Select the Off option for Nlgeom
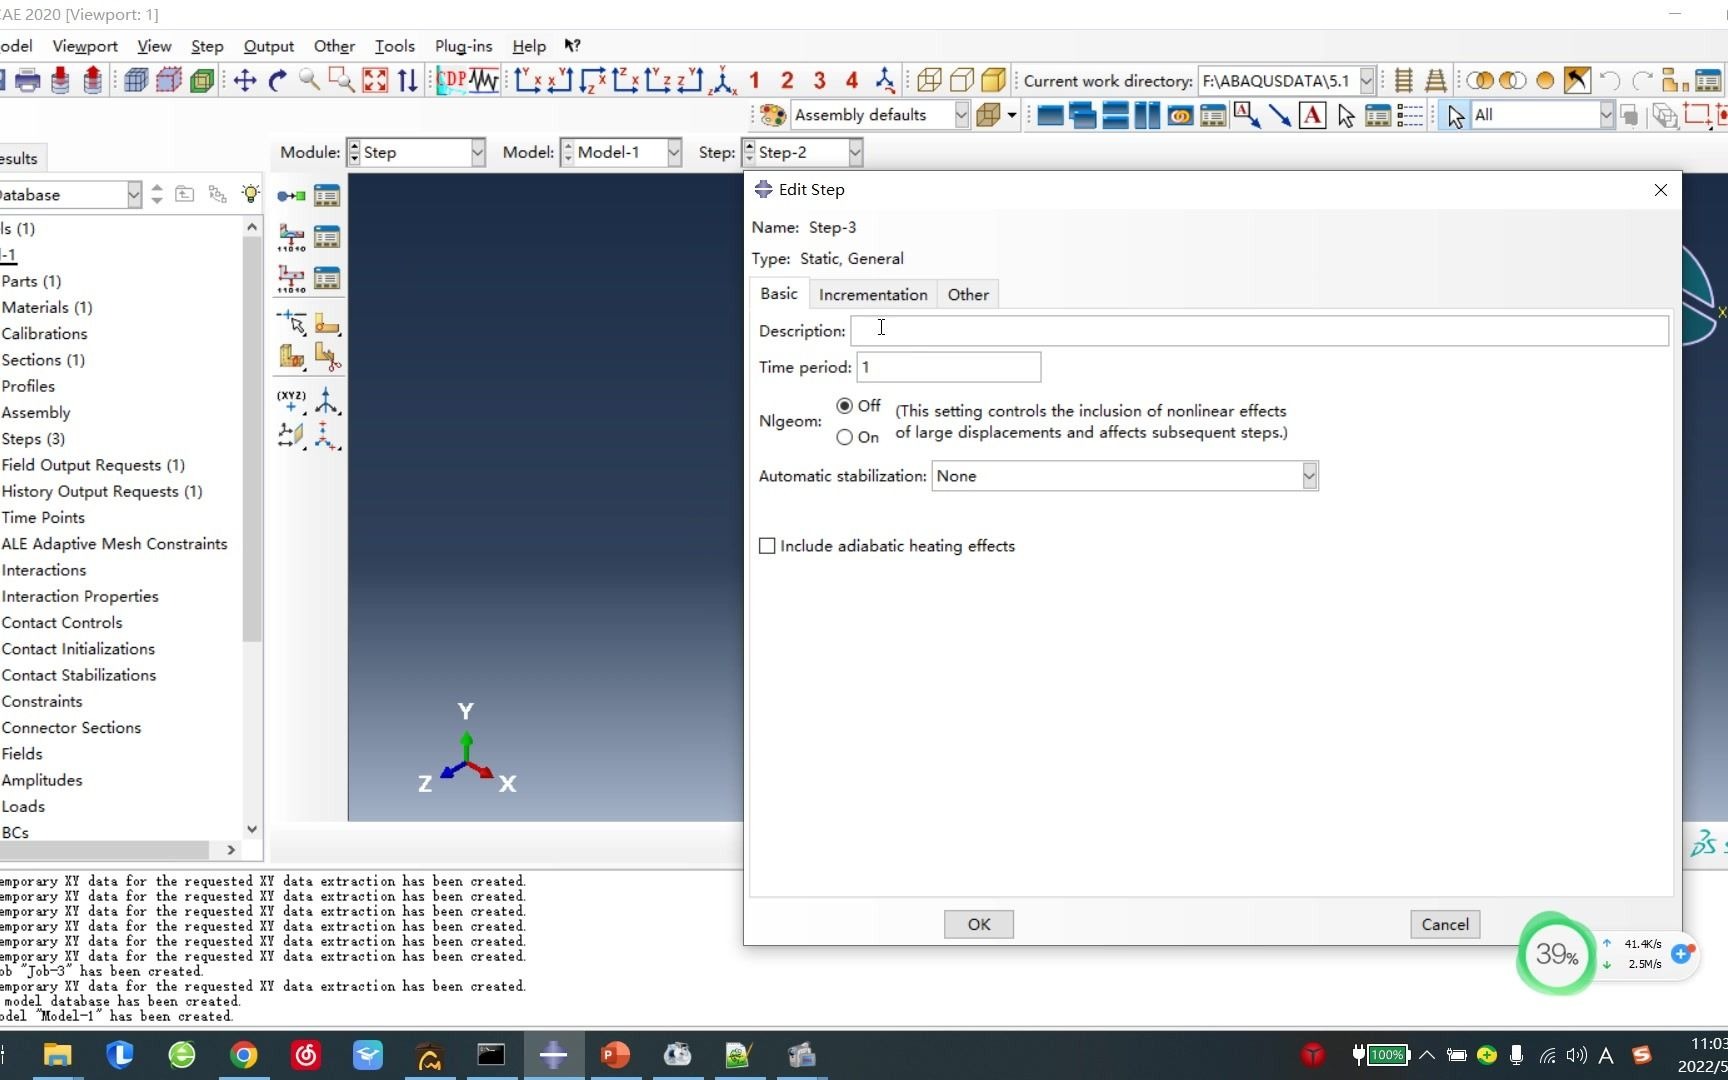 pyautogui.click(x=845, y=406)
